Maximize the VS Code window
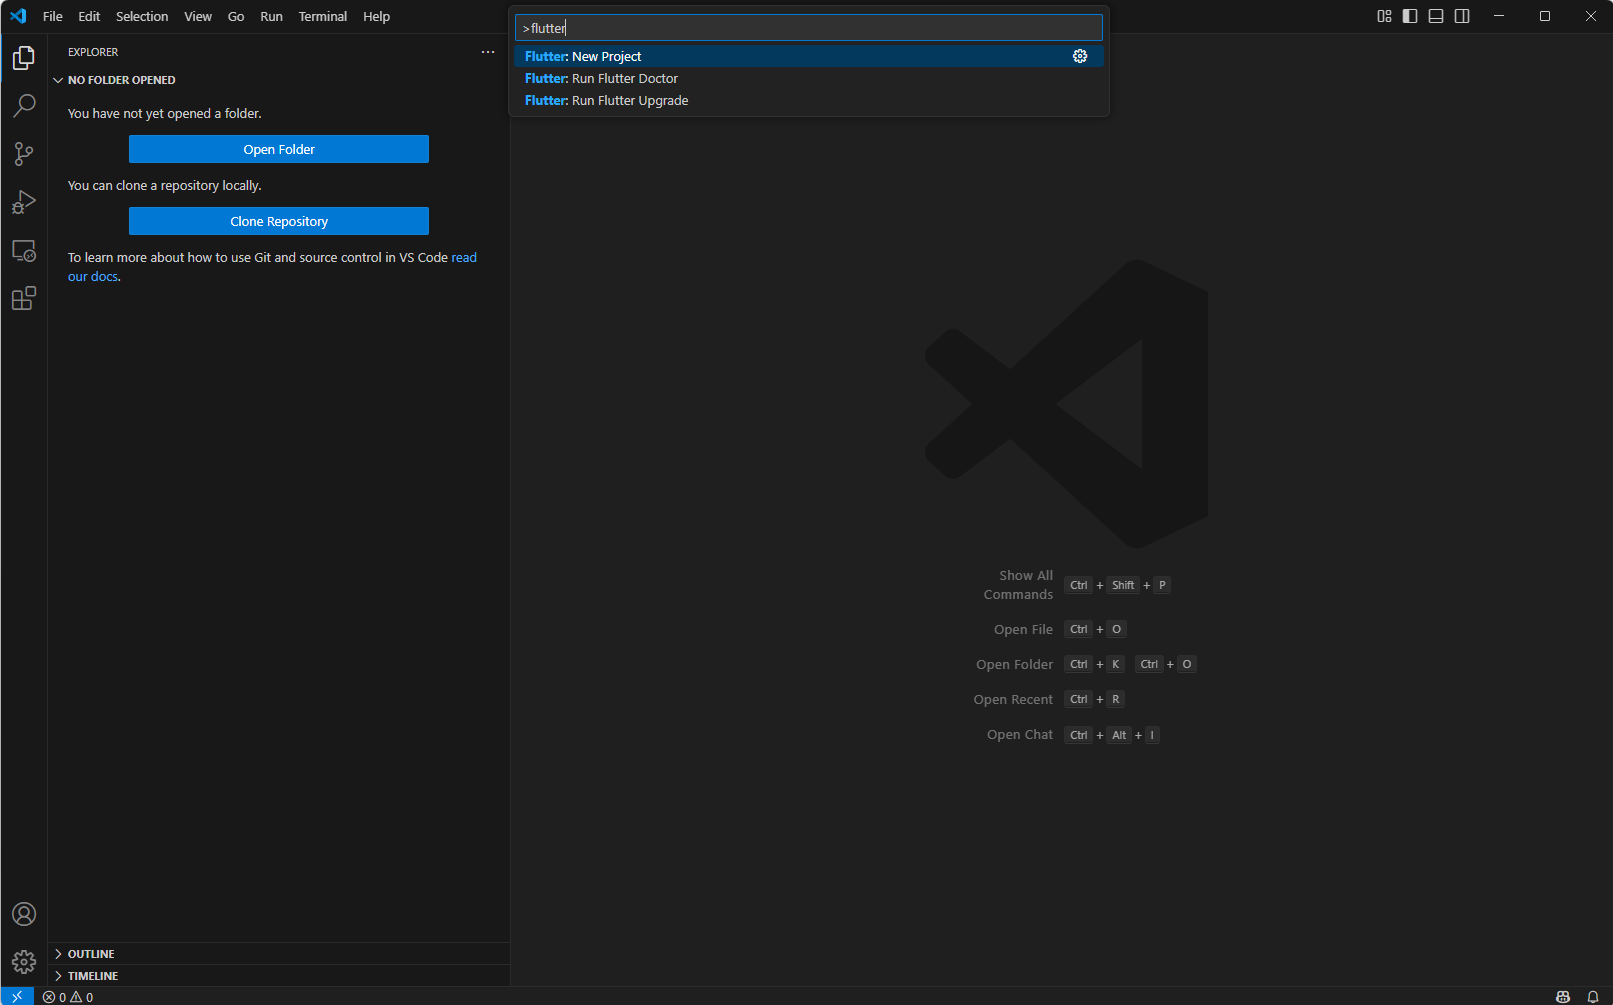1613x1005 pixels. pyautogui.click(x=1545, y=16)
